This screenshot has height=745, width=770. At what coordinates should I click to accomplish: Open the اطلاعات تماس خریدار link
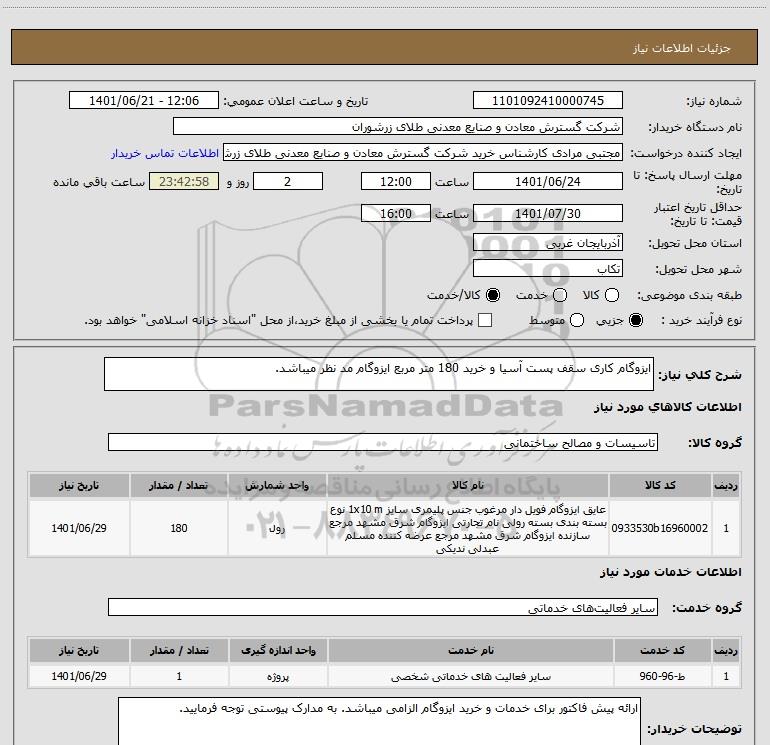165,153
